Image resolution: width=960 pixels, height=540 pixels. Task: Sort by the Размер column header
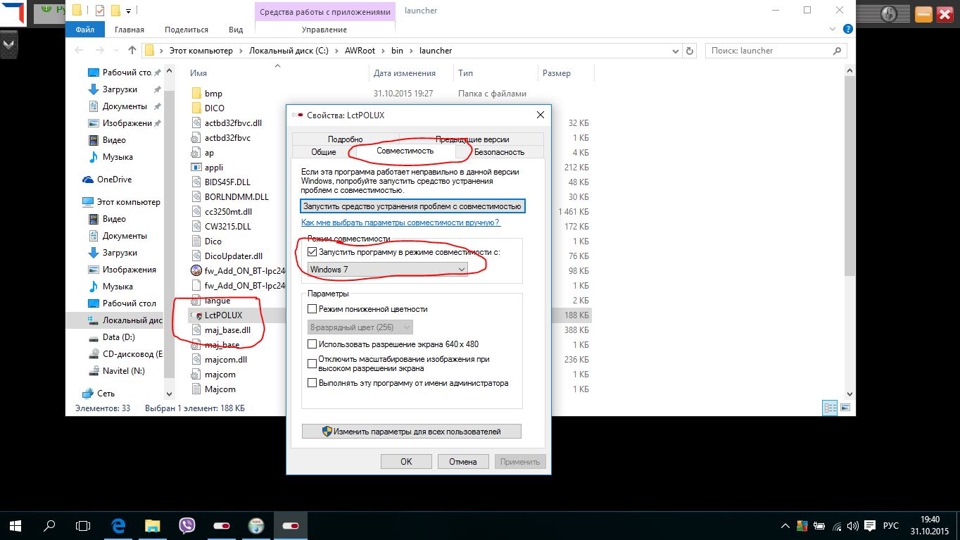coord(557,73)
